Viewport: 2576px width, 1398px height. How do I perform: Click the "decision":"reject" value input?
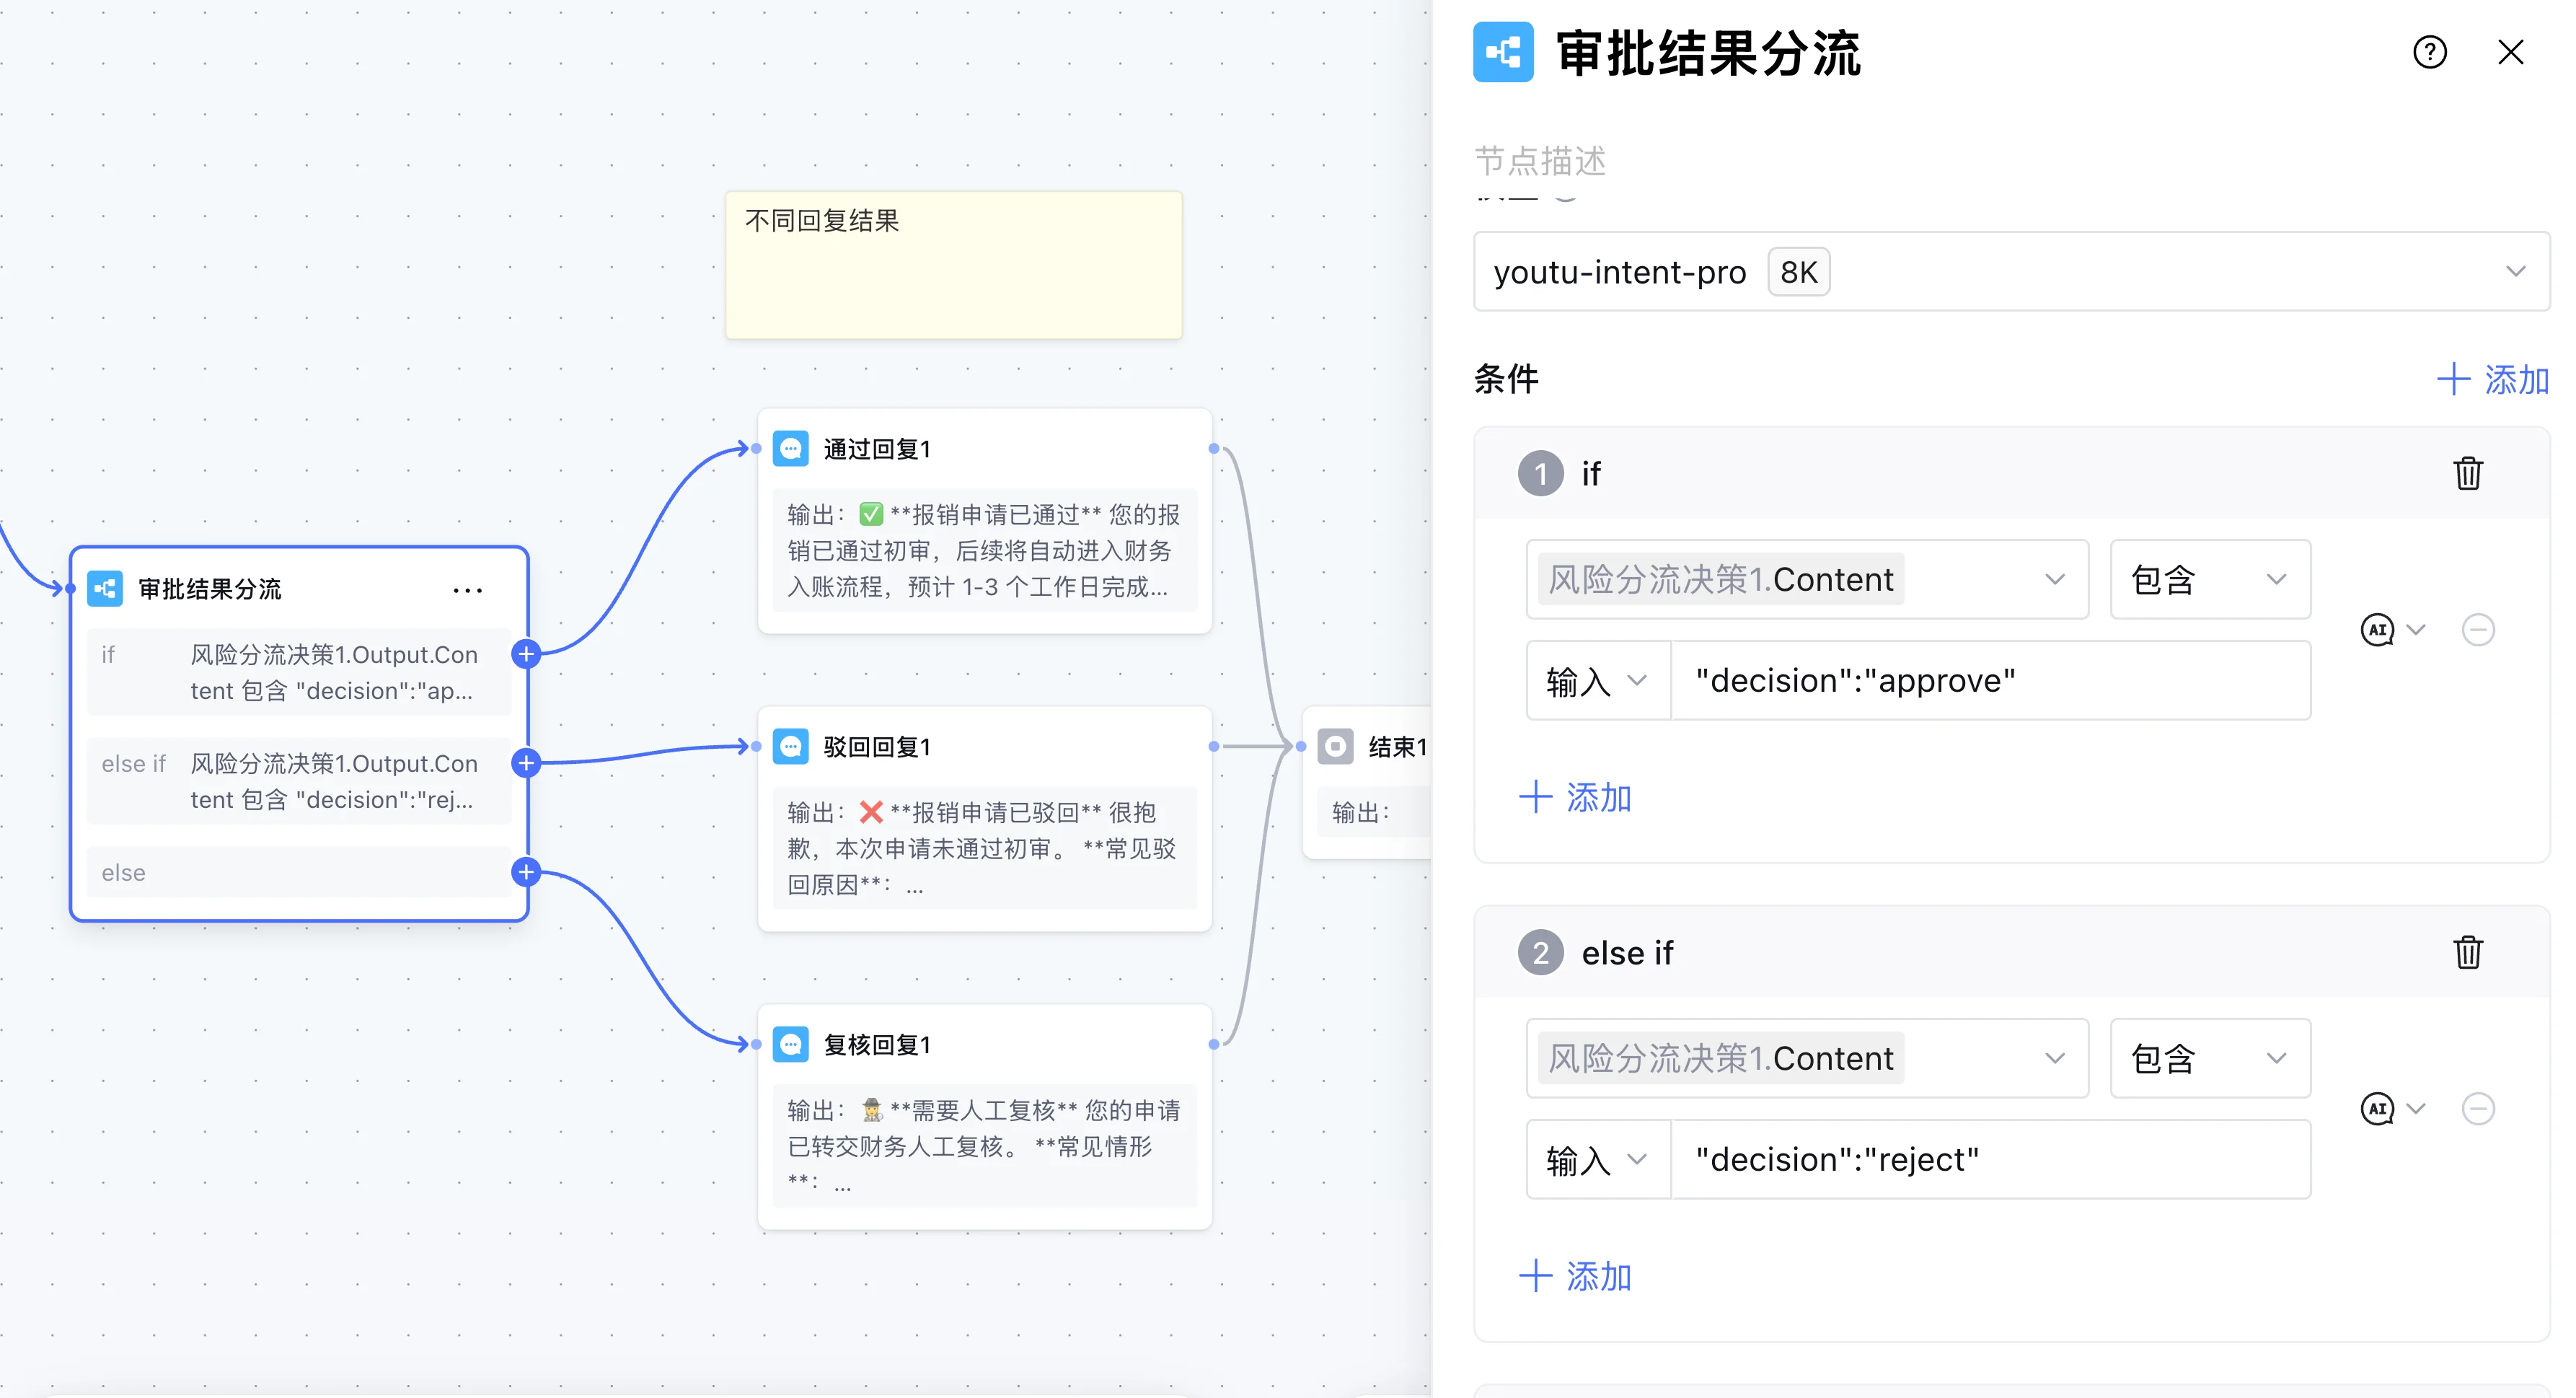click(1990, 1160)
